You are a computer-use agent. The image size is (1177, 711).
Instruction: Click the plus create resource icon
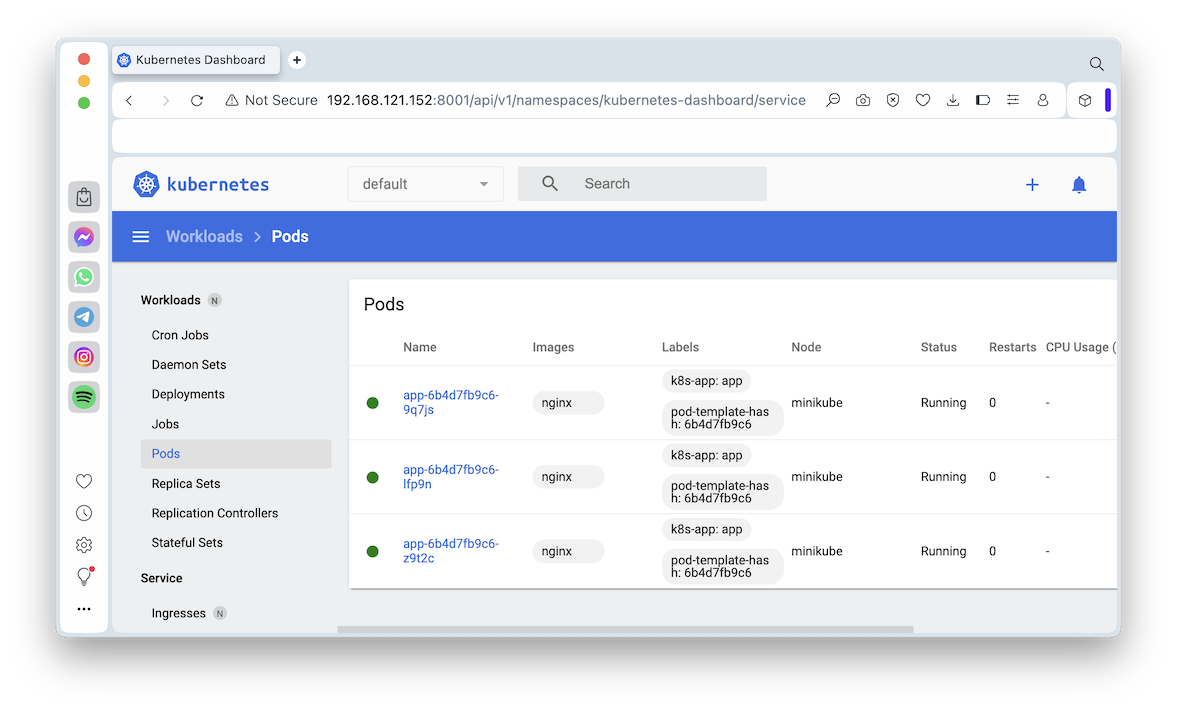click(x=1032, y=185)
